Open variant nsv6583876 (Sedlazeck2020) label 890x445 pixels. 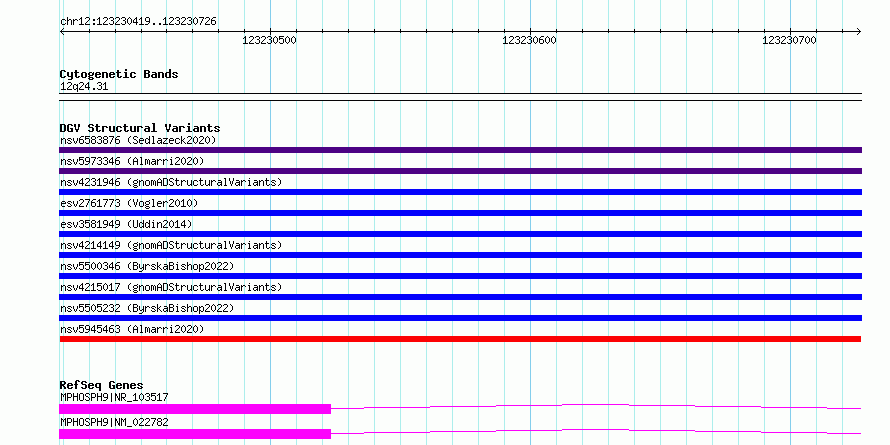click(138, 140)
